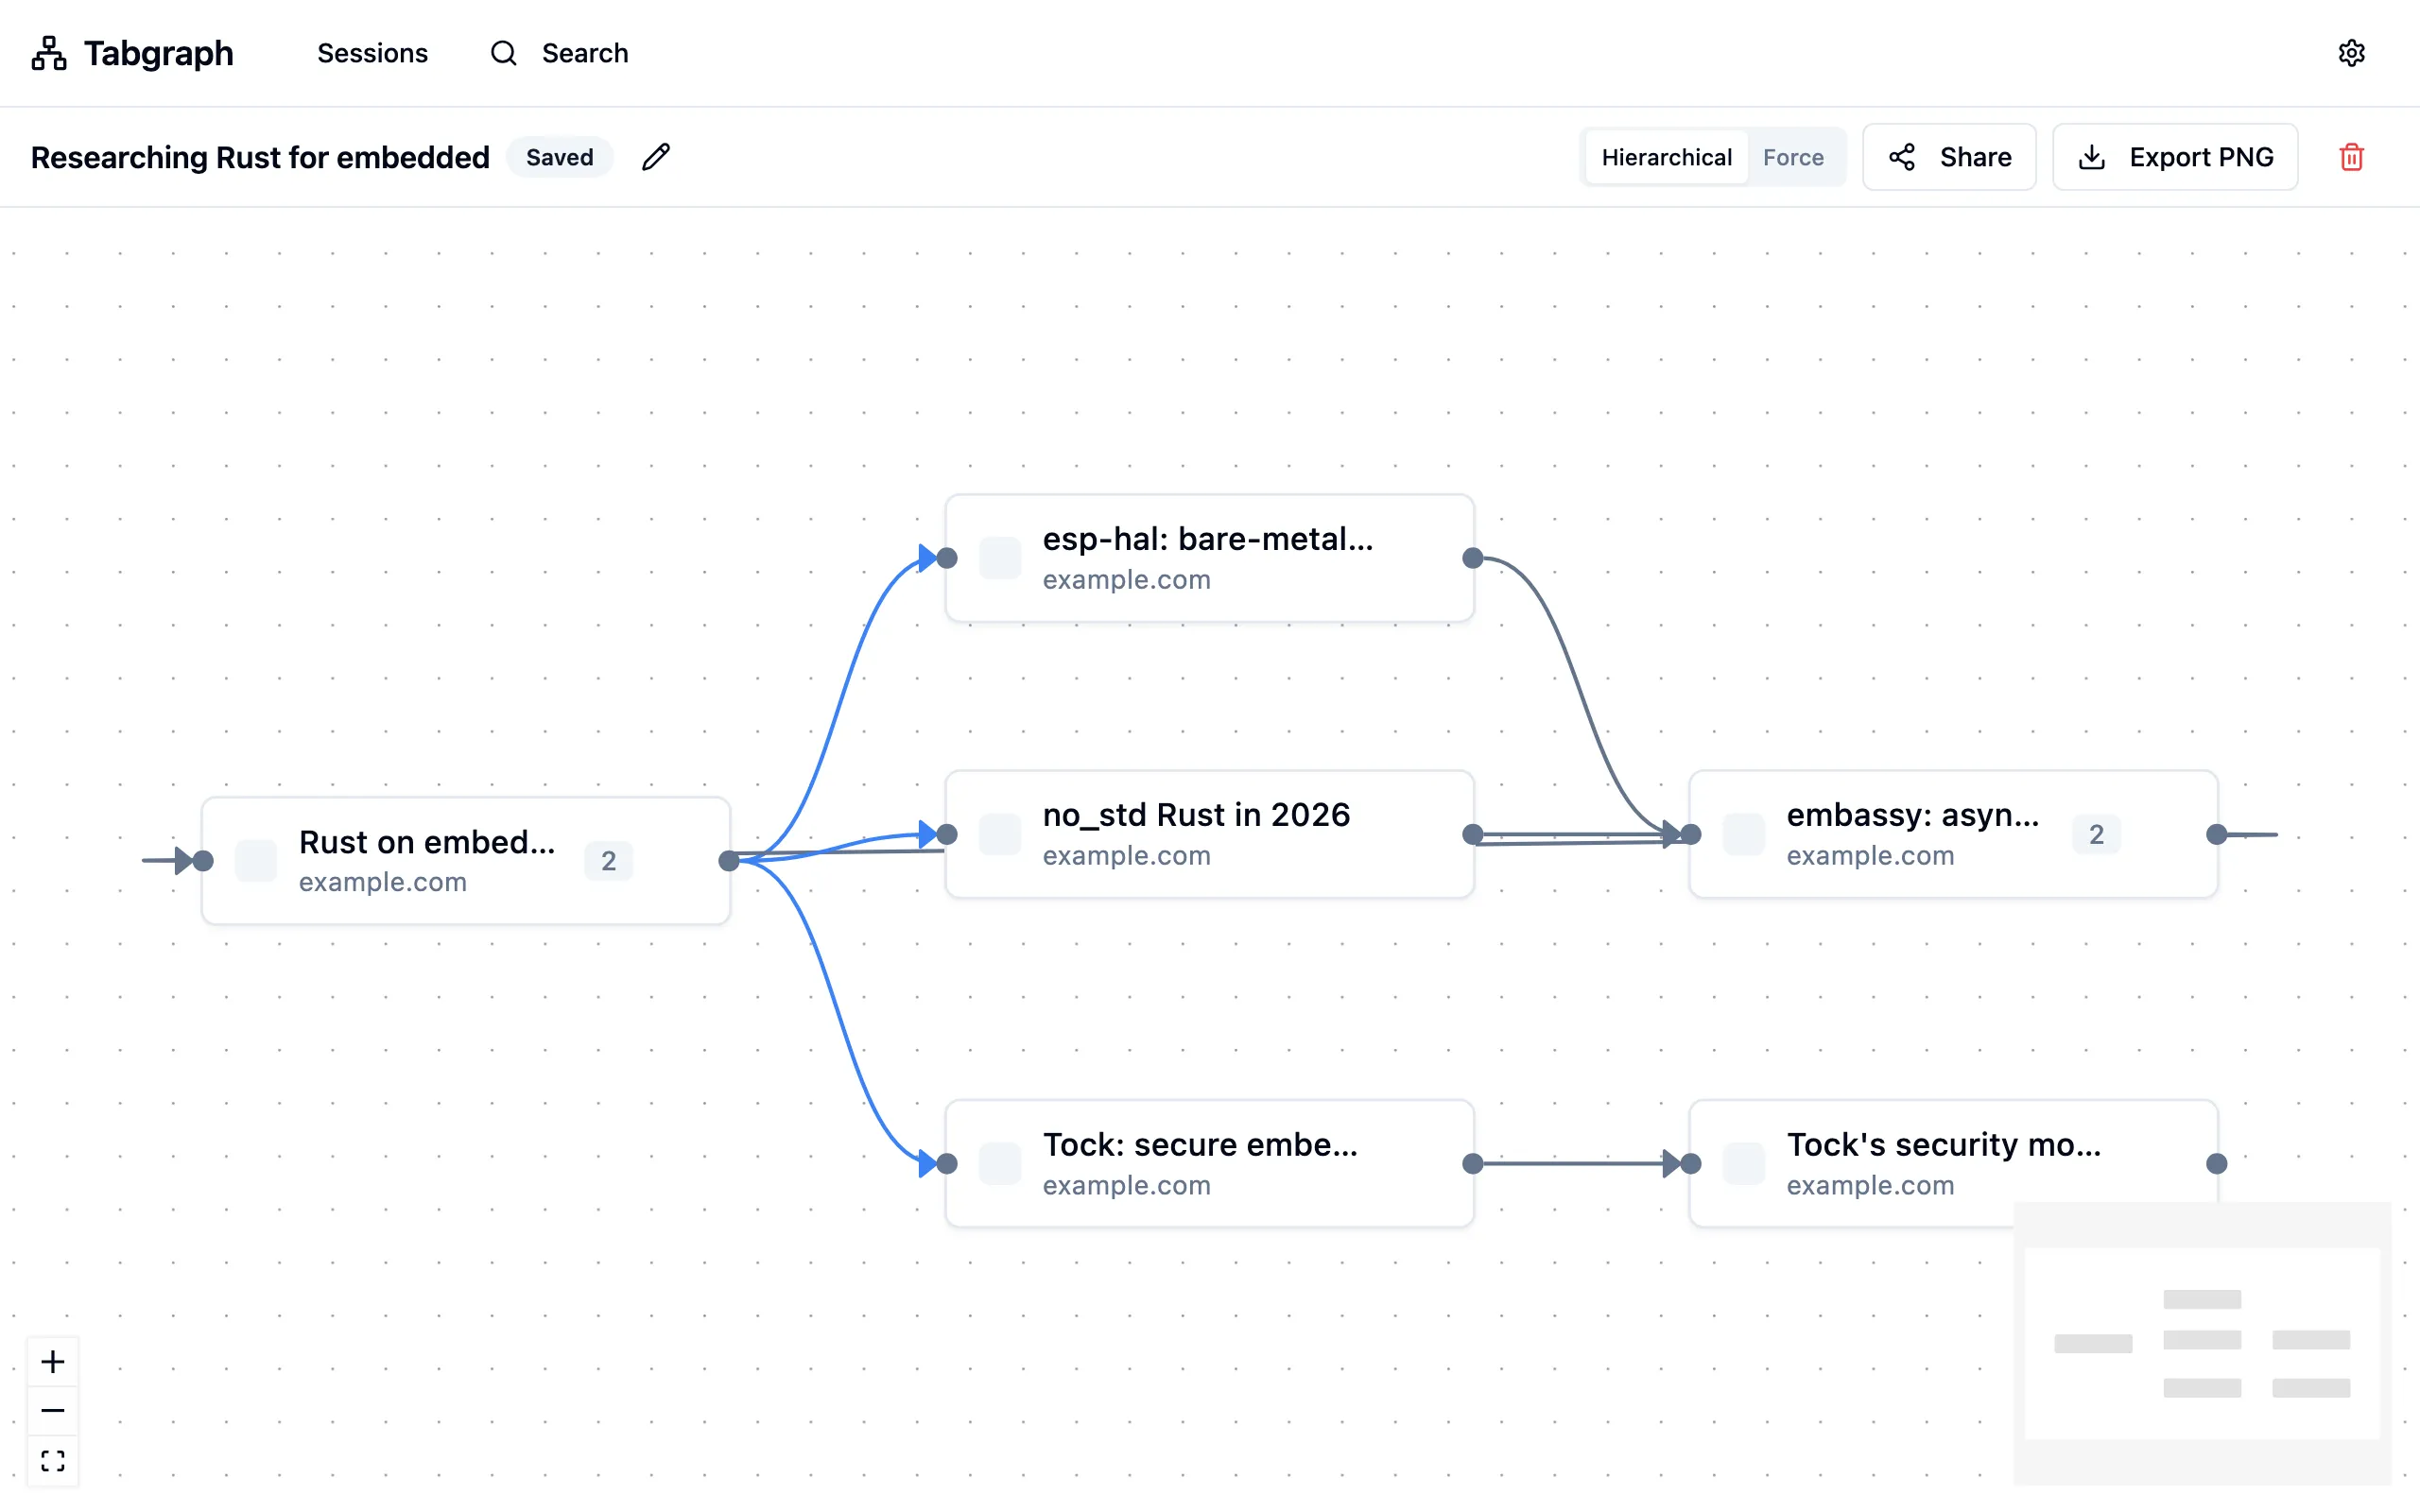Click input handle of 'embassy: asyn...' node

[x=1691, y=834]
